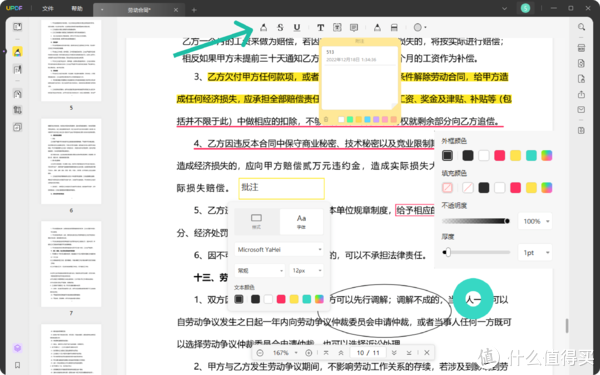
Task: Open the 100% opacity dropdown
Action: click(x=535, y=221)
